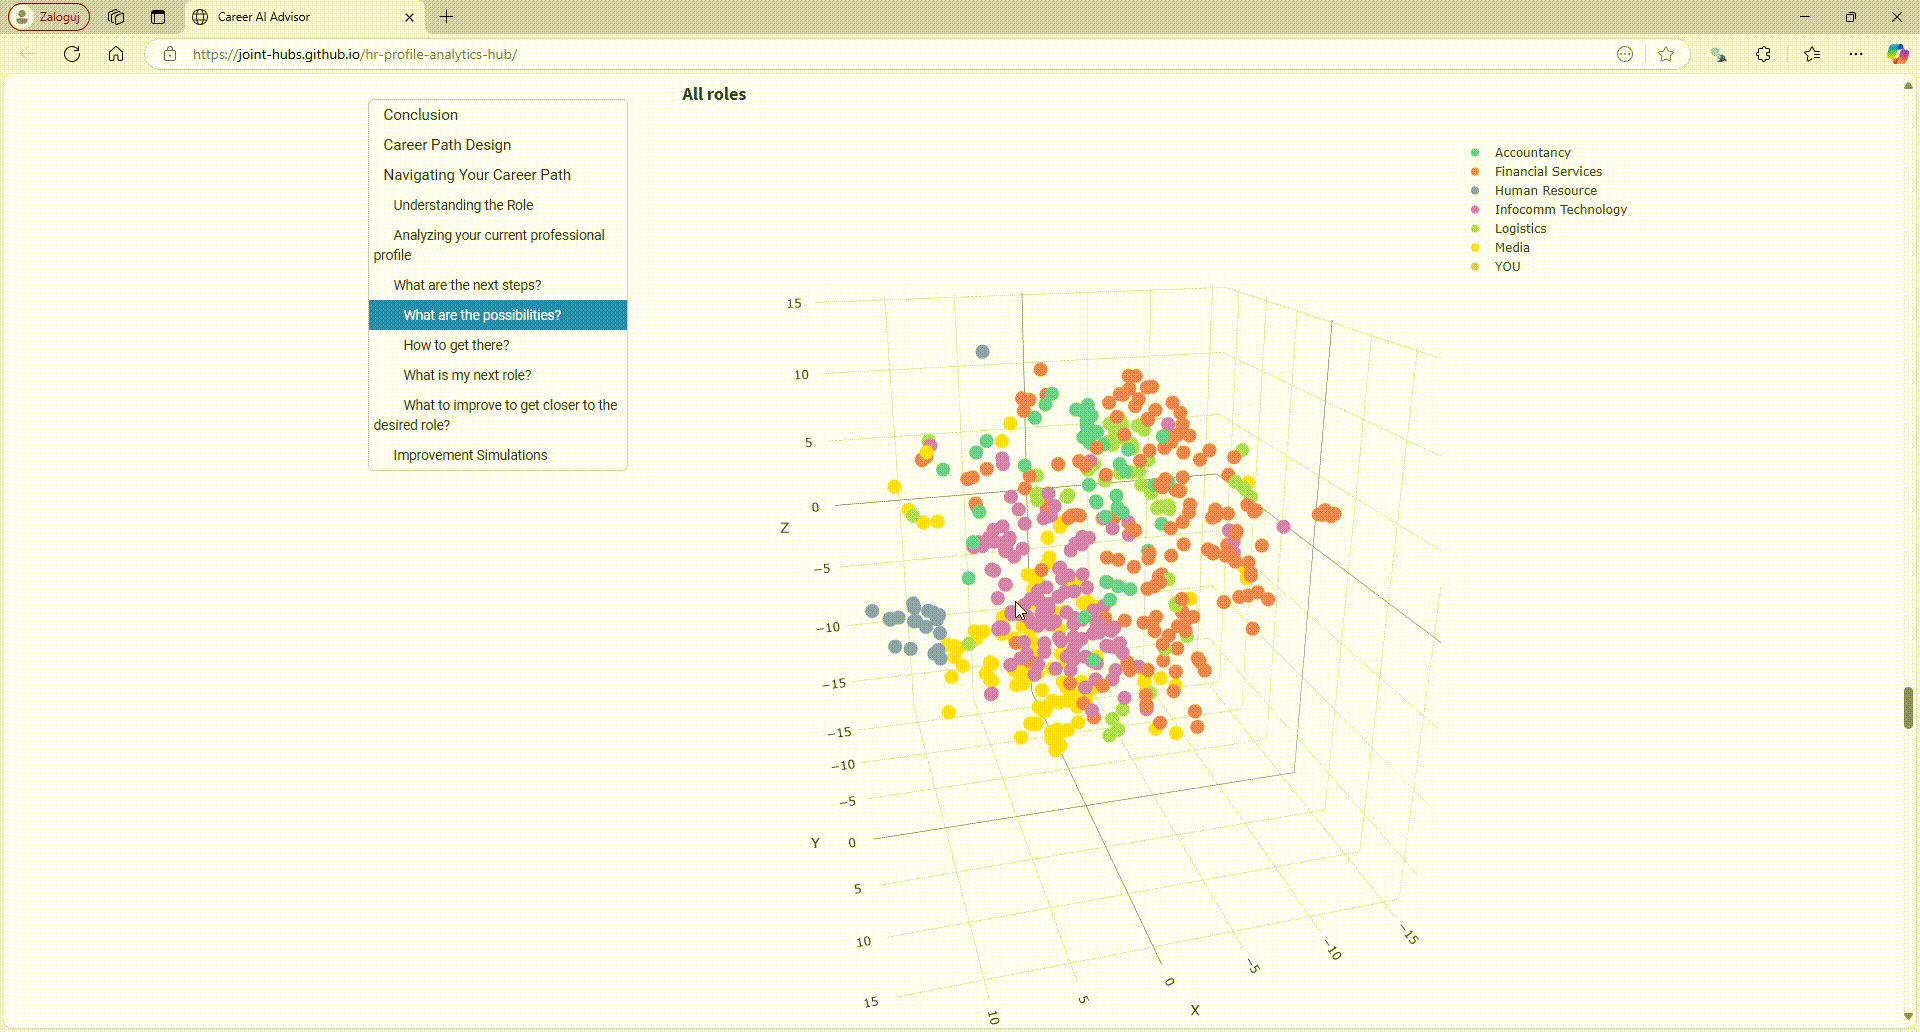Open the Favorites list icon
1920x1032 pixels.
click(x=1813, y=54)
